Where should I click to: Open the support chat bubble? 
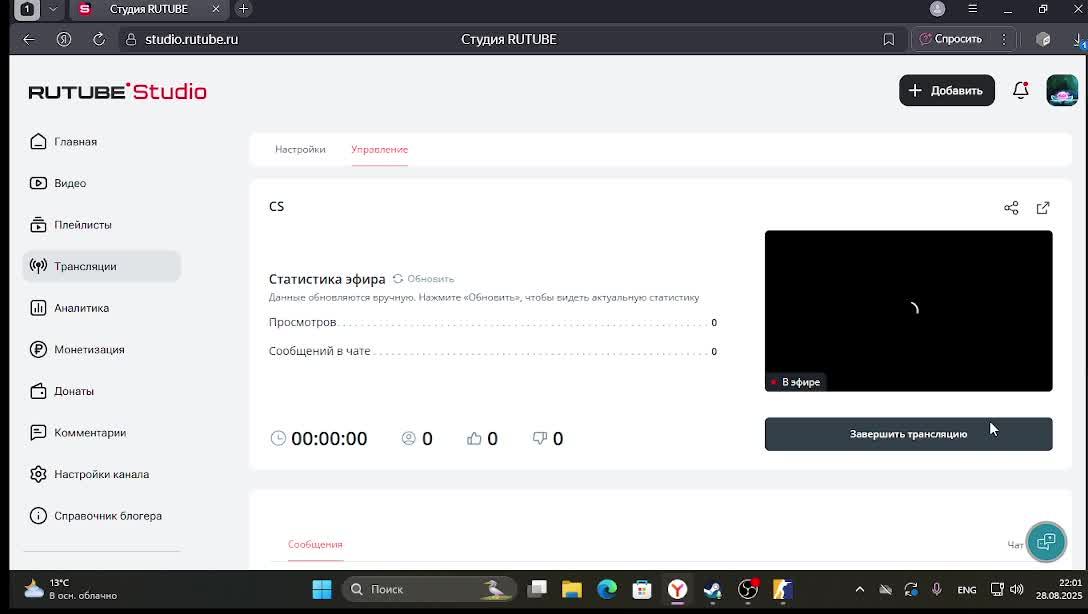coord(1046,541)
